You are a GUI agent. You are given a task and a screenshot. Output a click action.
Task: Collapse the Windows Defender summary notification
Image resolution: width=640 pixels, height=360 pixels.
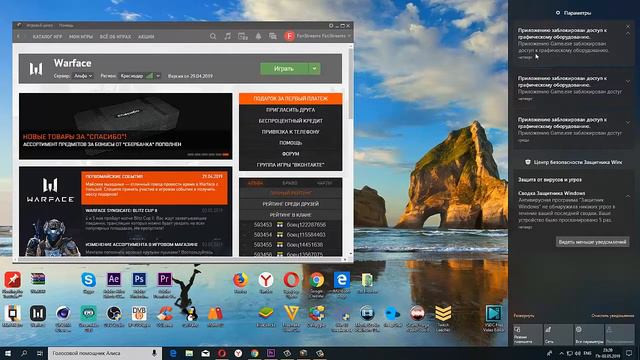click(x=628, y=196)
